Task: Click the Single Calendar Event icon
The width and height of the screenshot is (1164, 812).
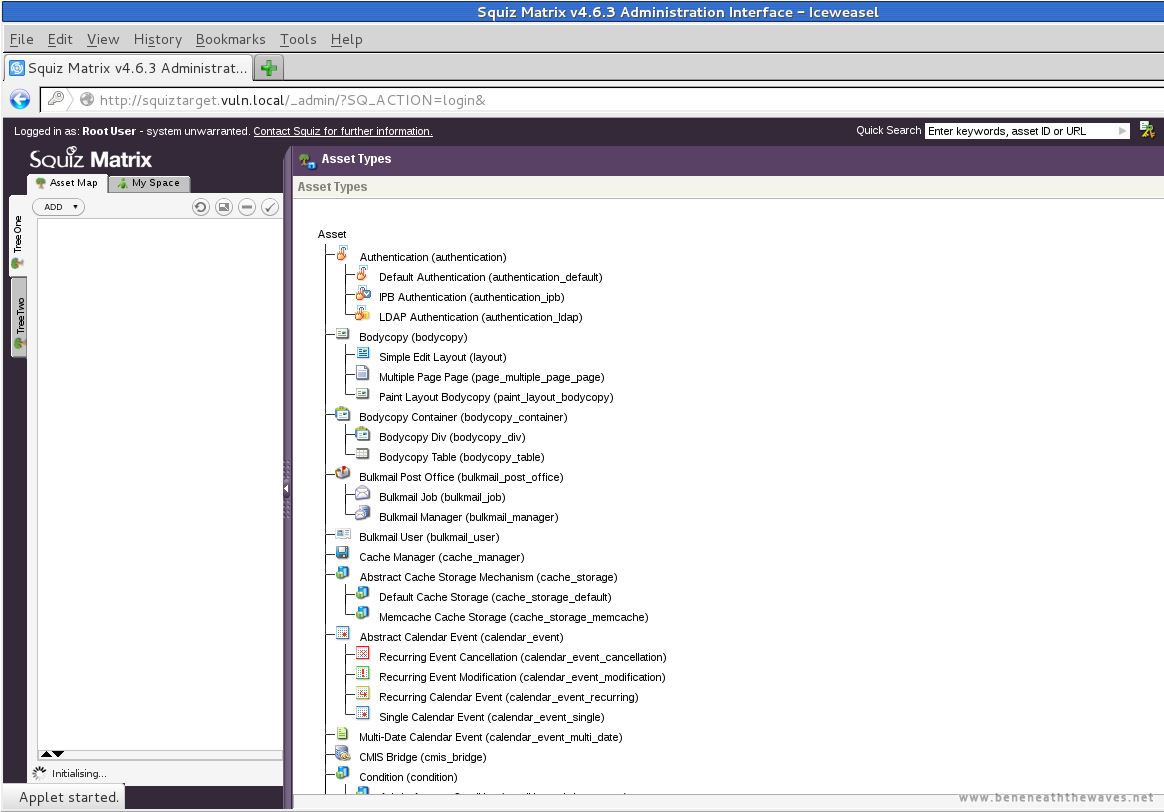Action: 362,713
